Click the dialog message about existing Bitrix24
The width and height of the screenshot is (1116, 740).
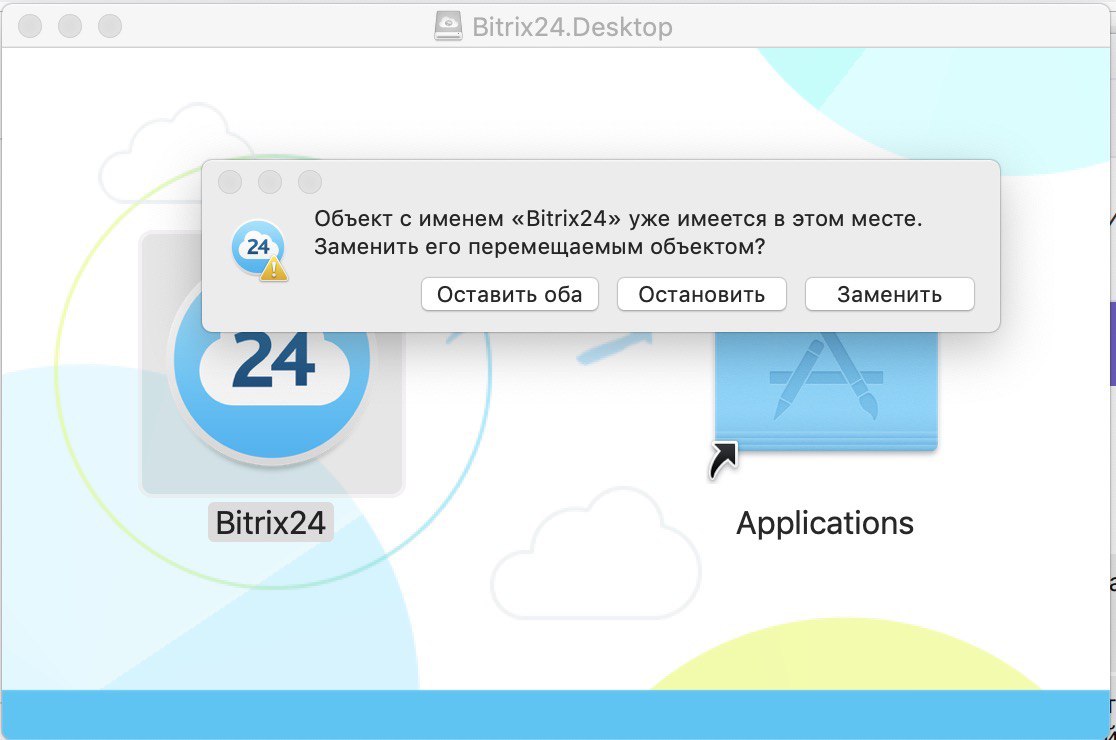tap(618, 233)
